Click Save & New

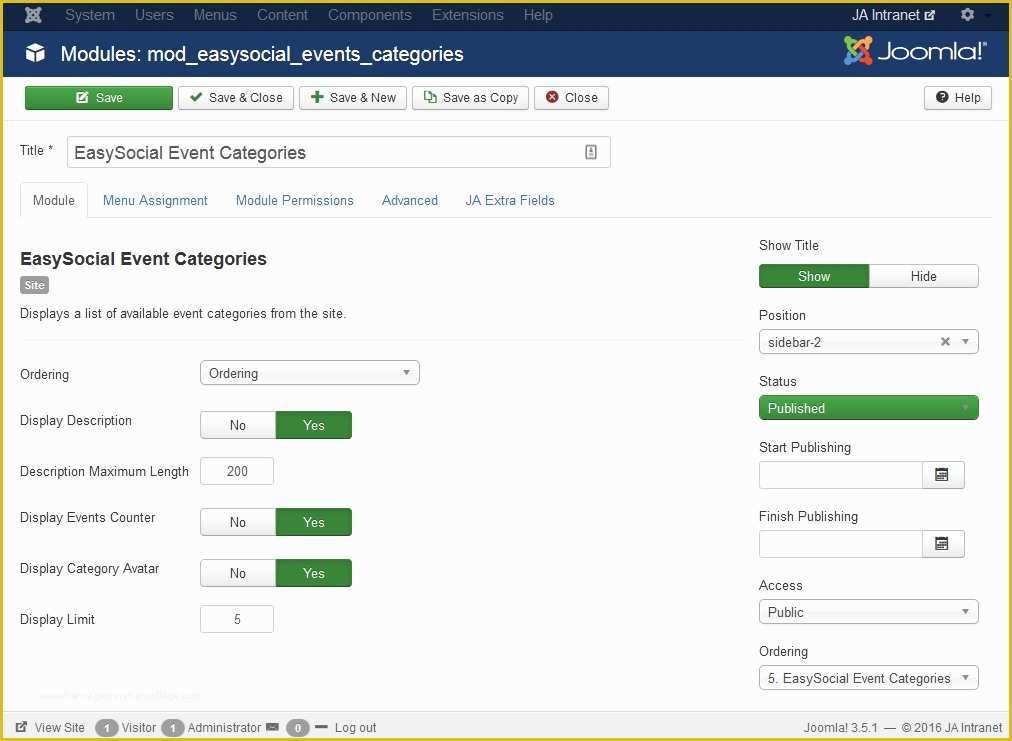tap(352, 97)
